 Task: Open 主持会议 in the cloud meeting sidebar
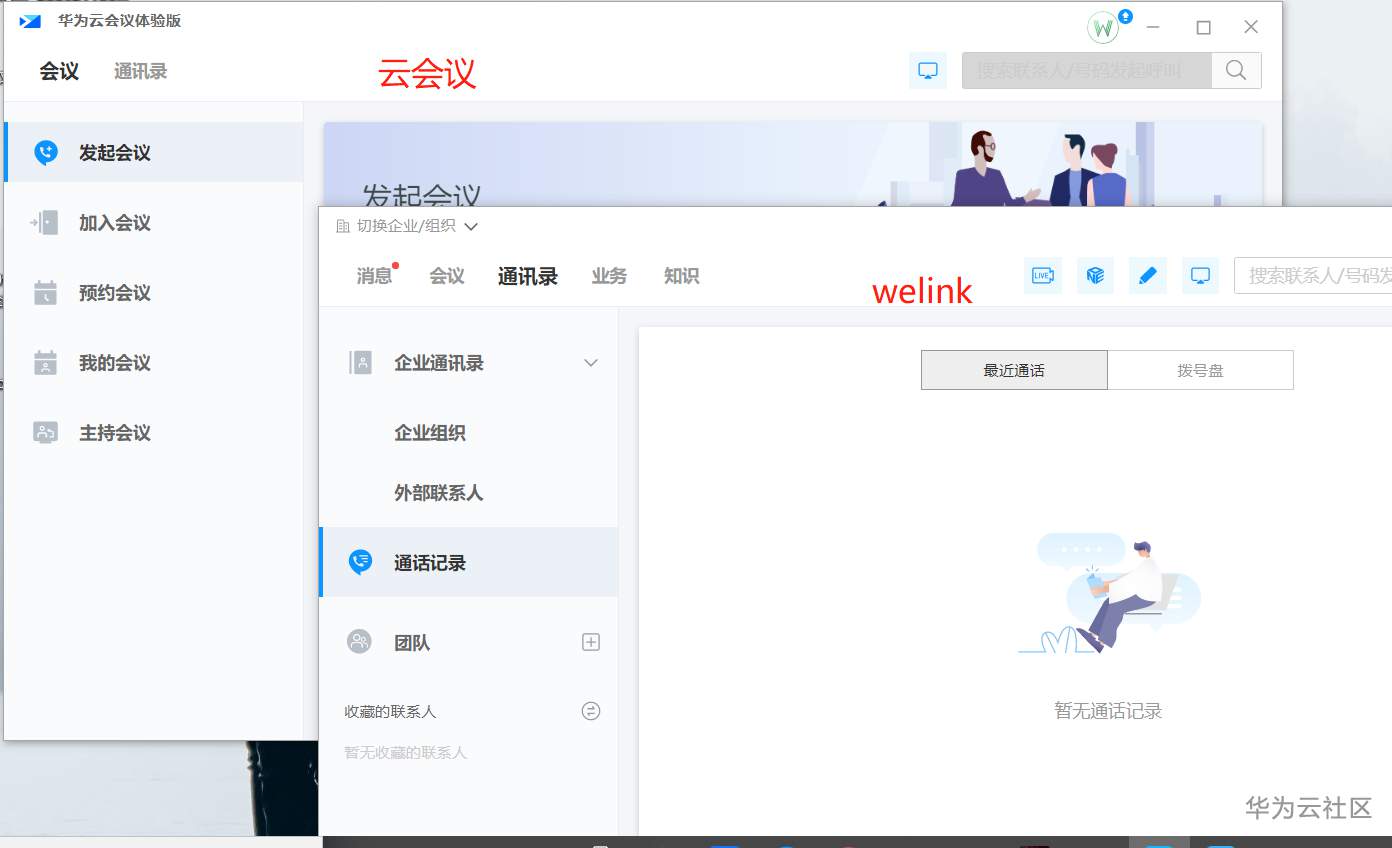coord(153,433)
